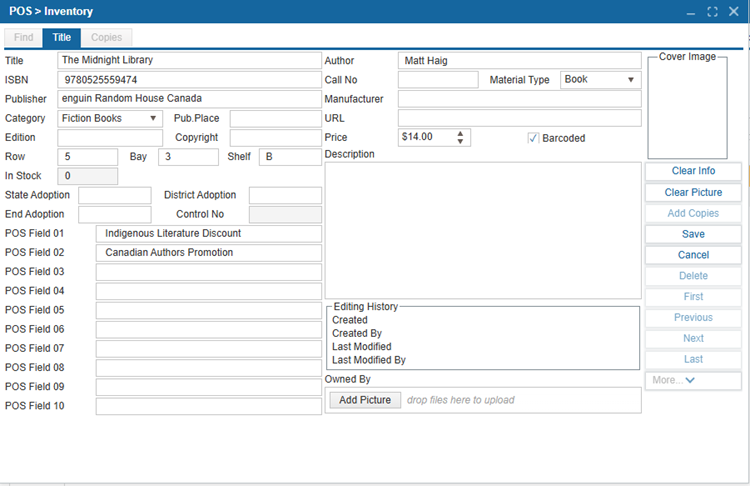This screenshot has width=750, height=486.
Task: Click the Title input field
Action: pos(189,60)
